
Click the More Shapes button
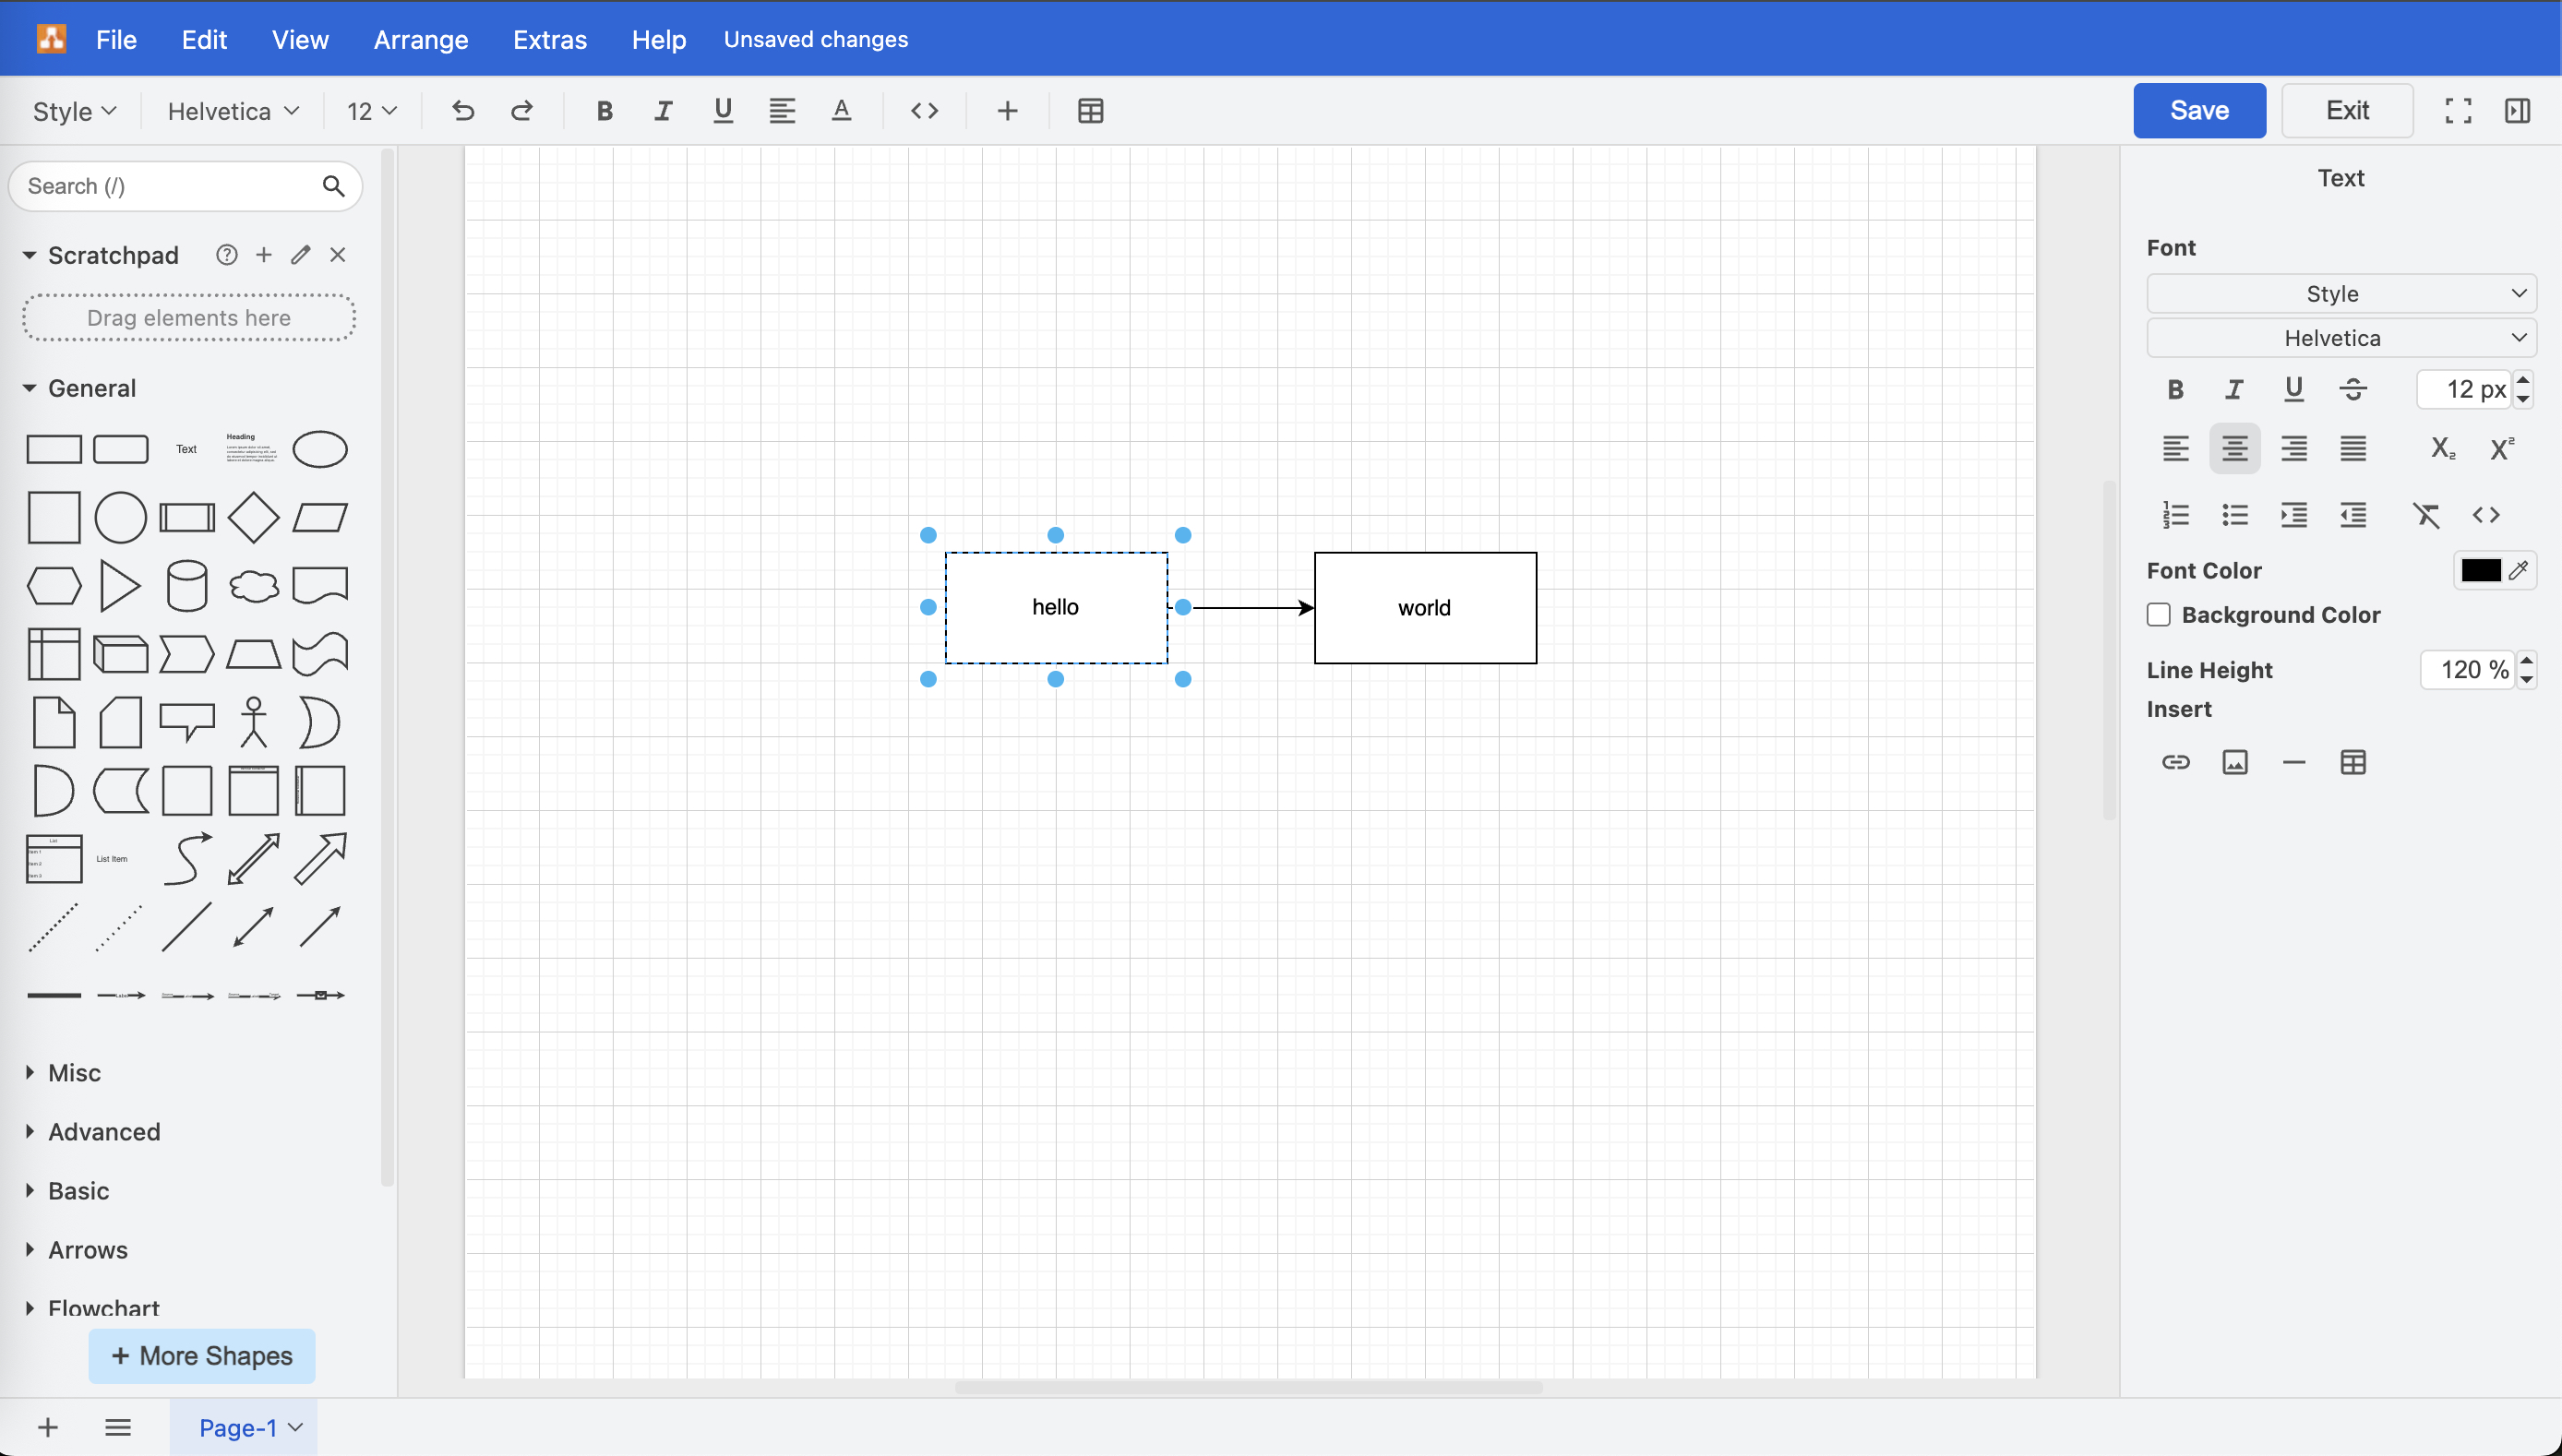click(x=202, y=1356)
